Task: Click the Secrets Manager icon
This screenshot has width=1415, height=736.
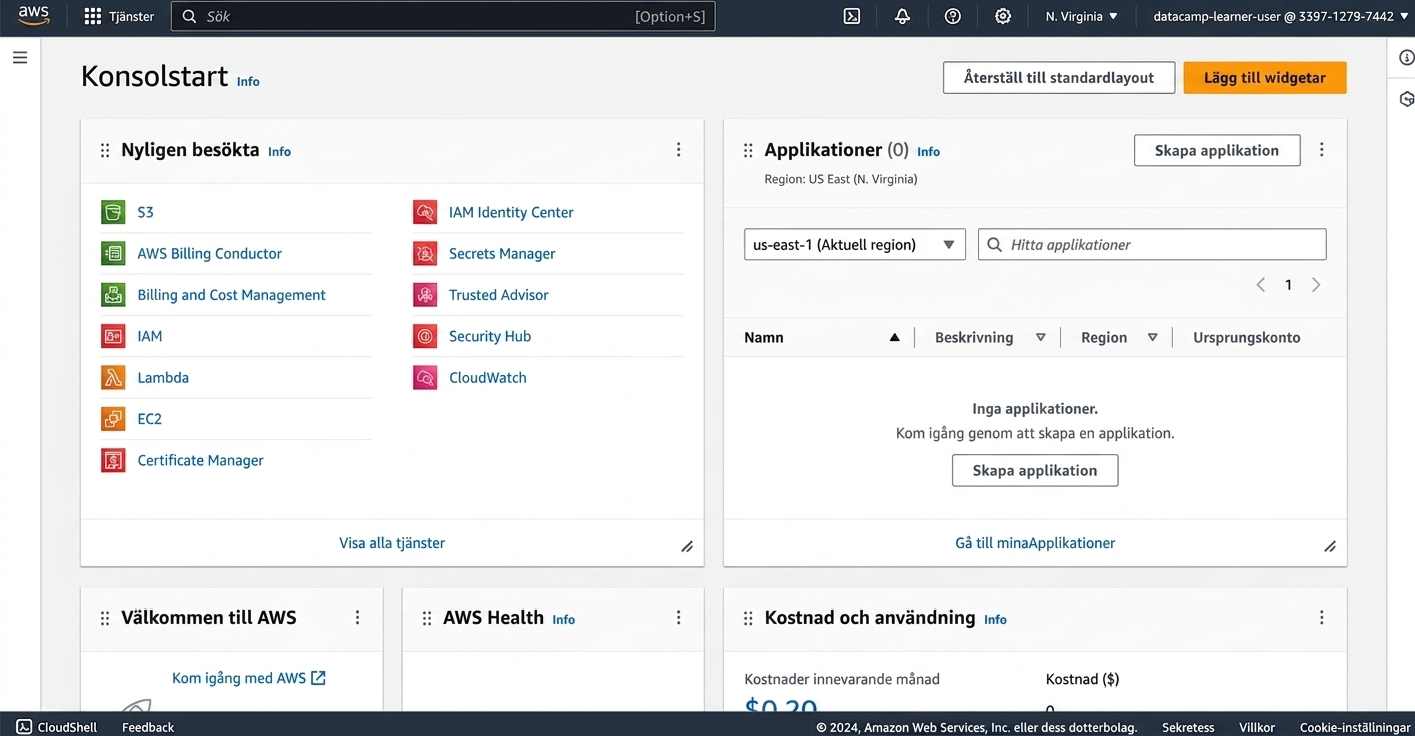Action: point(425,254)
